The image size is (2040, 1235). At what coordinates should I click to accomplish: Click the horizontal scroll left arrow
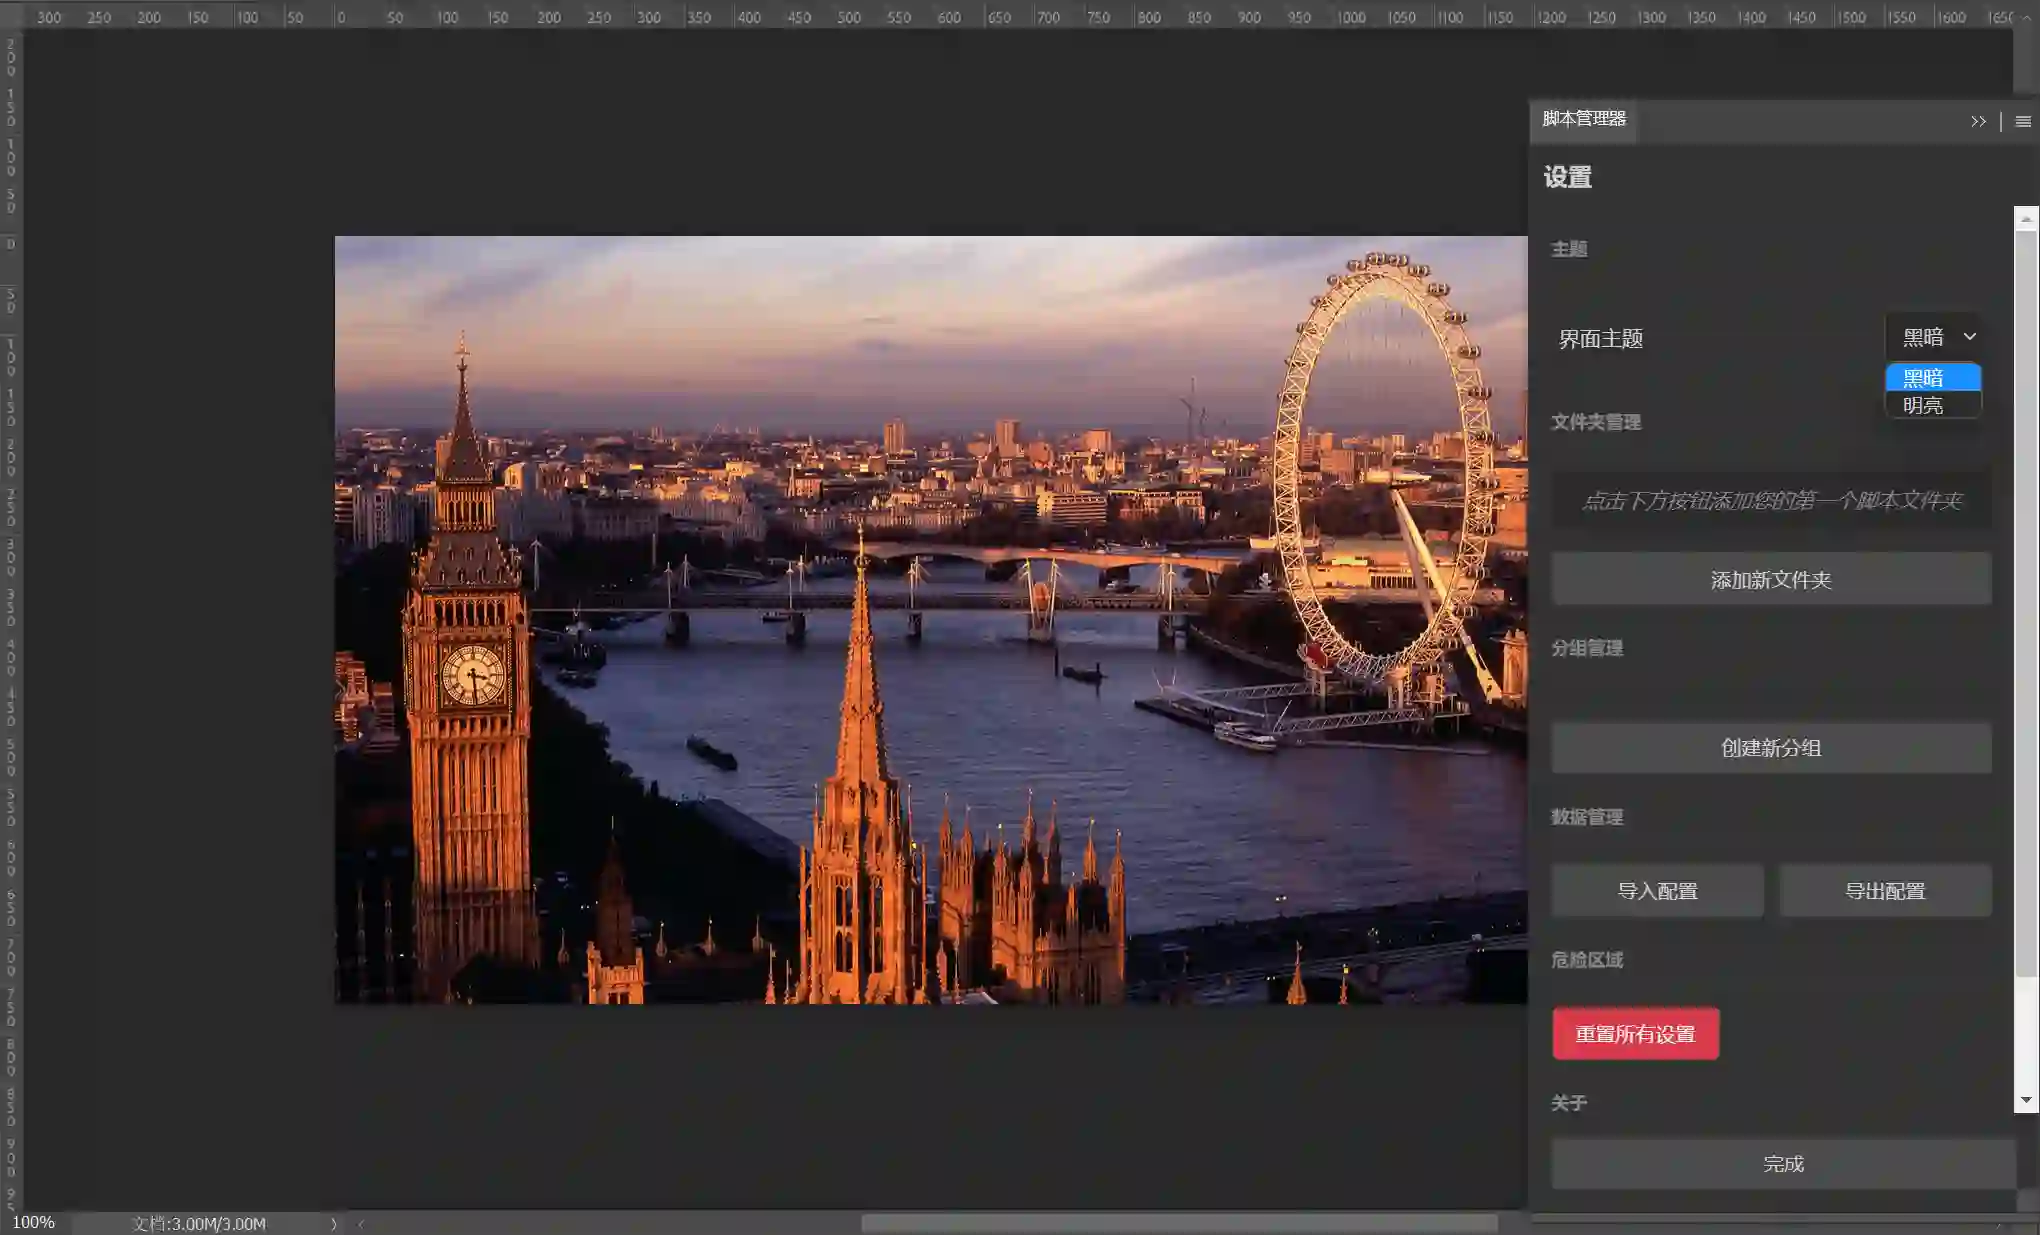click(x=361, y=1224)
